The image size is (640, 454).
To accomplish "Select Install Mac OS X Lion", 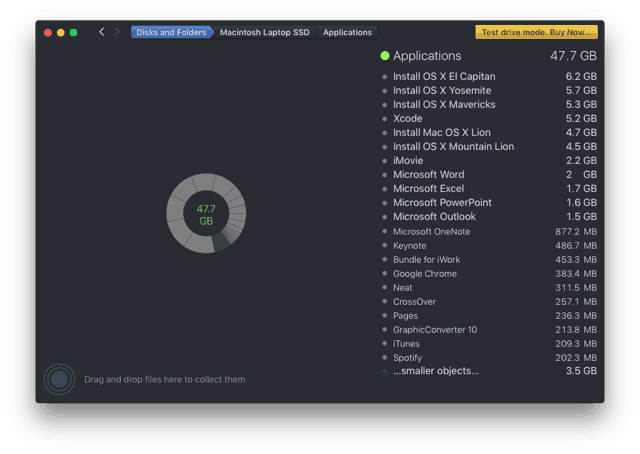I will [x=489, y=132].
